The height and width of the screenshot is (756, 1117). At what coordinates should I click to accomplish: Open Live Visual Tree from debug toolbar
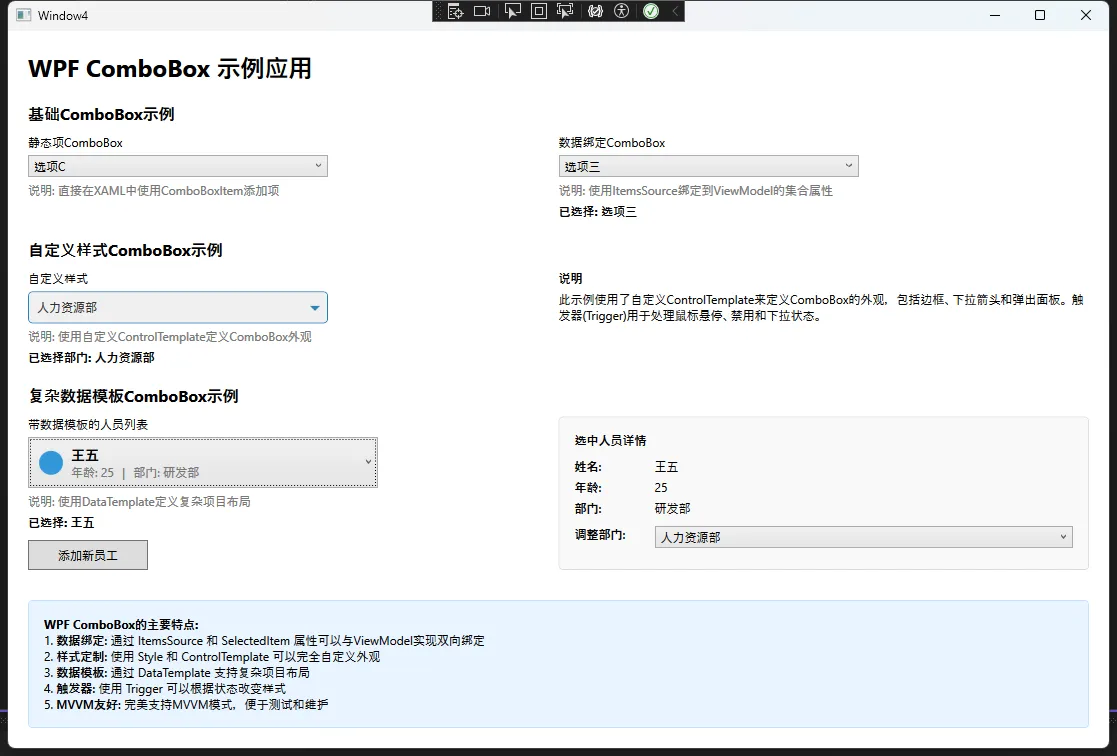[x=456, y=11]
